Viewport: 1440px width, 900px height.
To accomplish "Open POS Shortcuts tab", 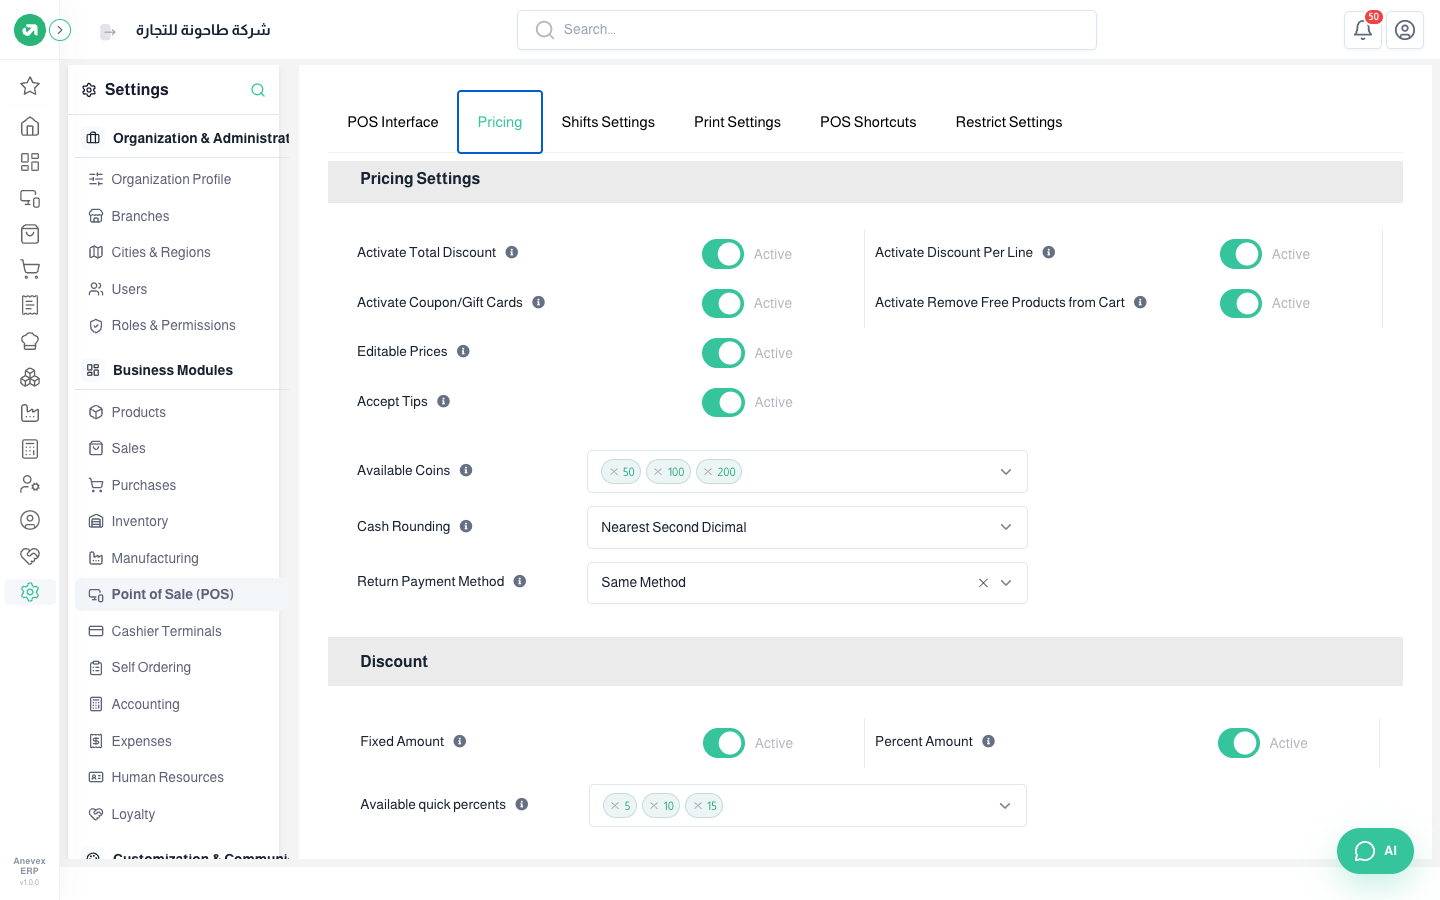I will [x=868, y=122].
